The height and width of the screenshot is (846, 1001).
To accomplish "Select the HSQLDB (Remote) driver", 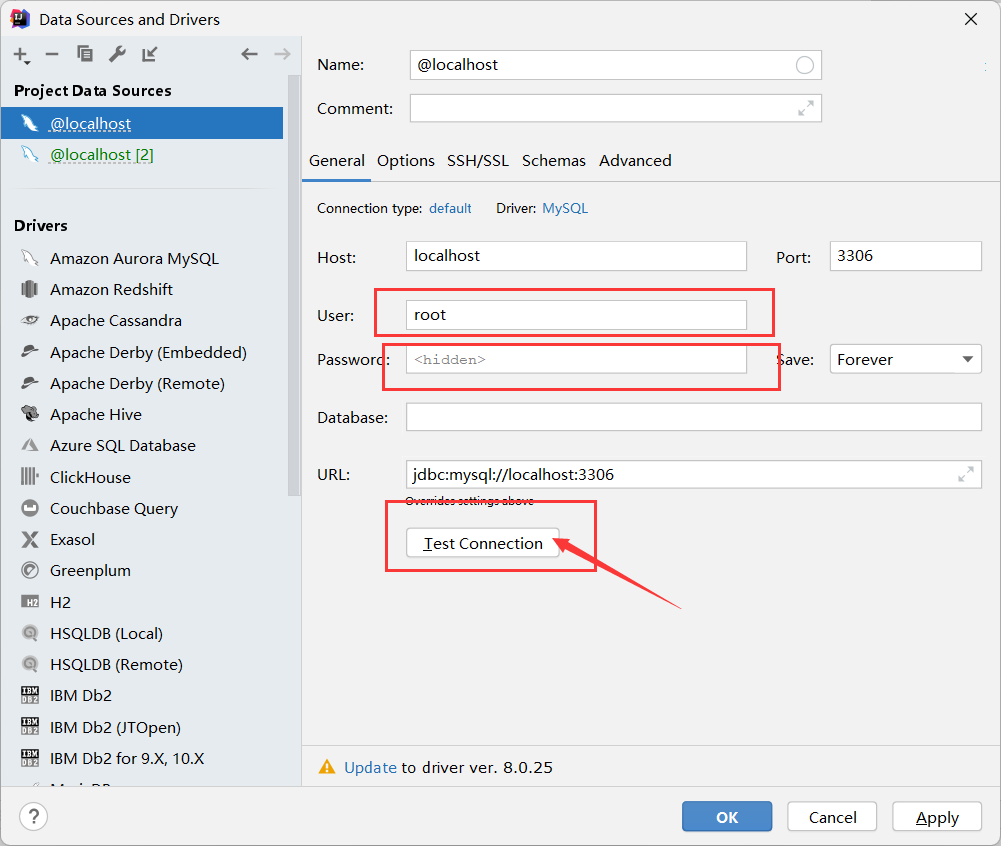I will click(116, 665).
